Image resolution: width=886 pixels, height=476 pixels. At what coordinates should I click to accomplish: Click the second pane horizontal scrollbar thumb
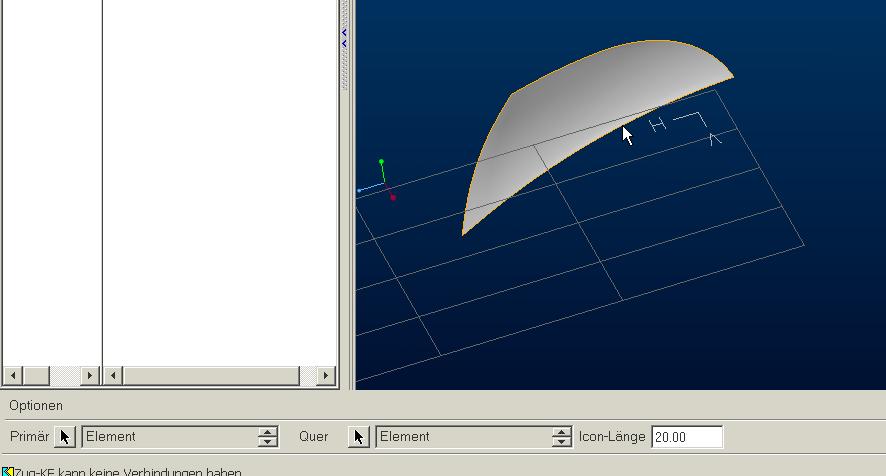211,375
